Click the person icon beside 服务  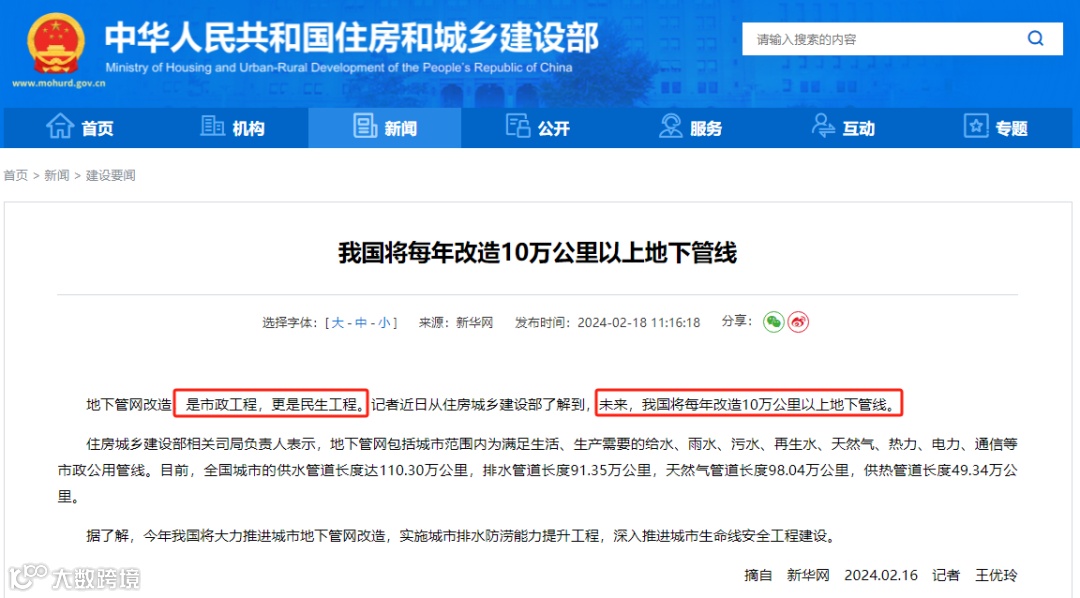670,126
